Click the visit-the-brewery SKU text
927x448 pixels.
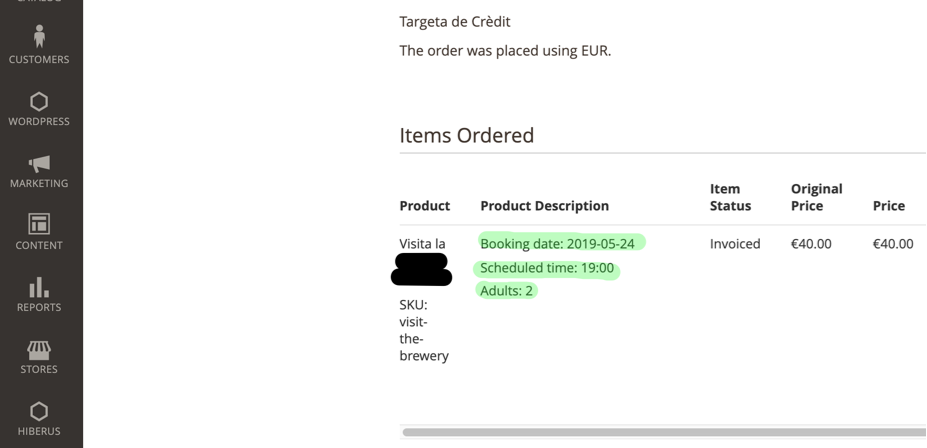[424, 339]
